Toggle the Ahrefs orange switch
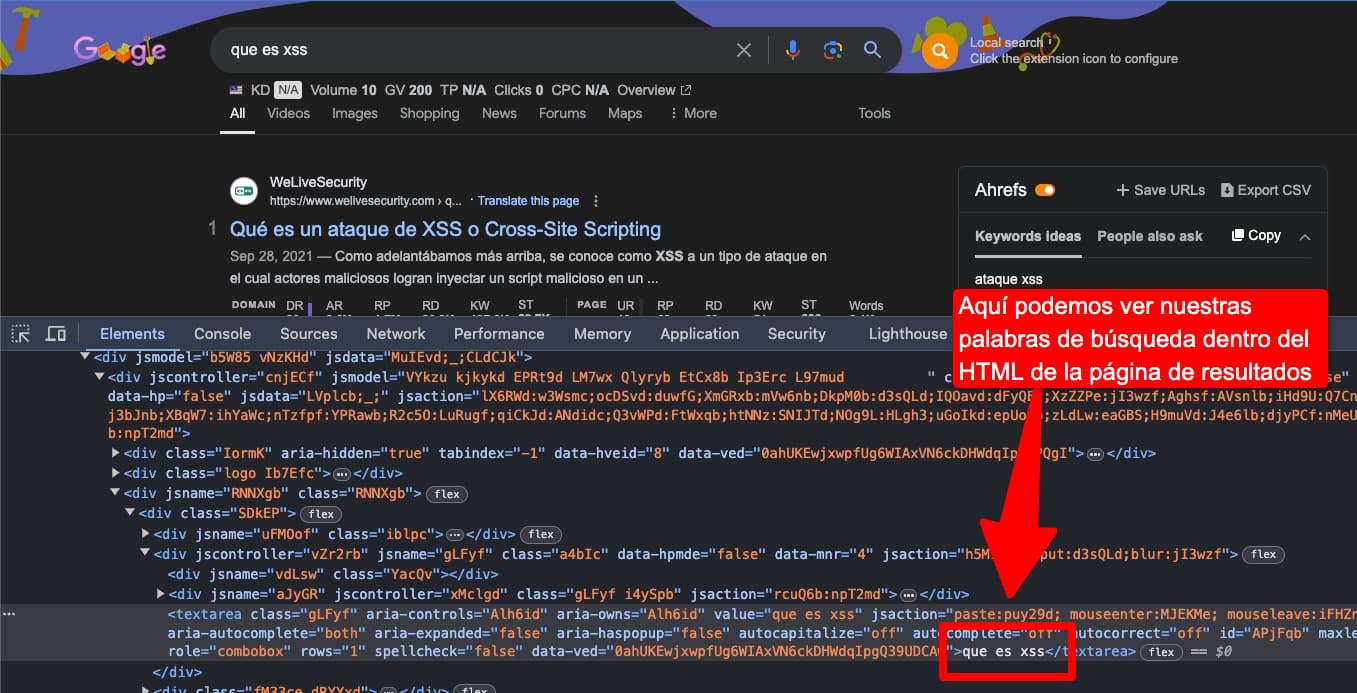1357x693 pixels. click(1045, 190)
